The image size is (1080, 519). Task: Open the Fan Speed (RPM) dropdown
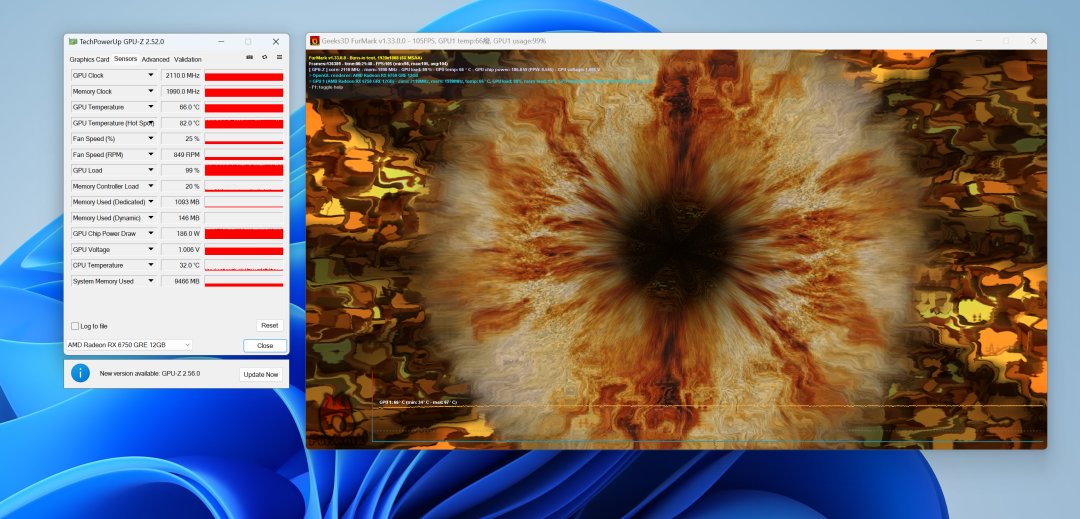pos(150,154)
